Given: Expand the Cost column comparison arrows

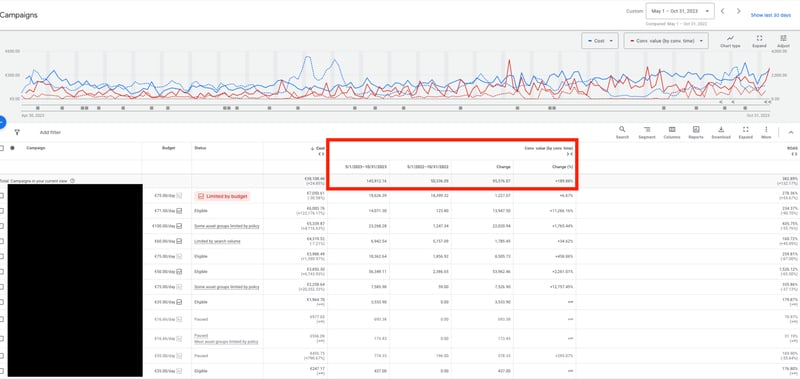Looking at the screenshot, I should [x=321, y=154].
